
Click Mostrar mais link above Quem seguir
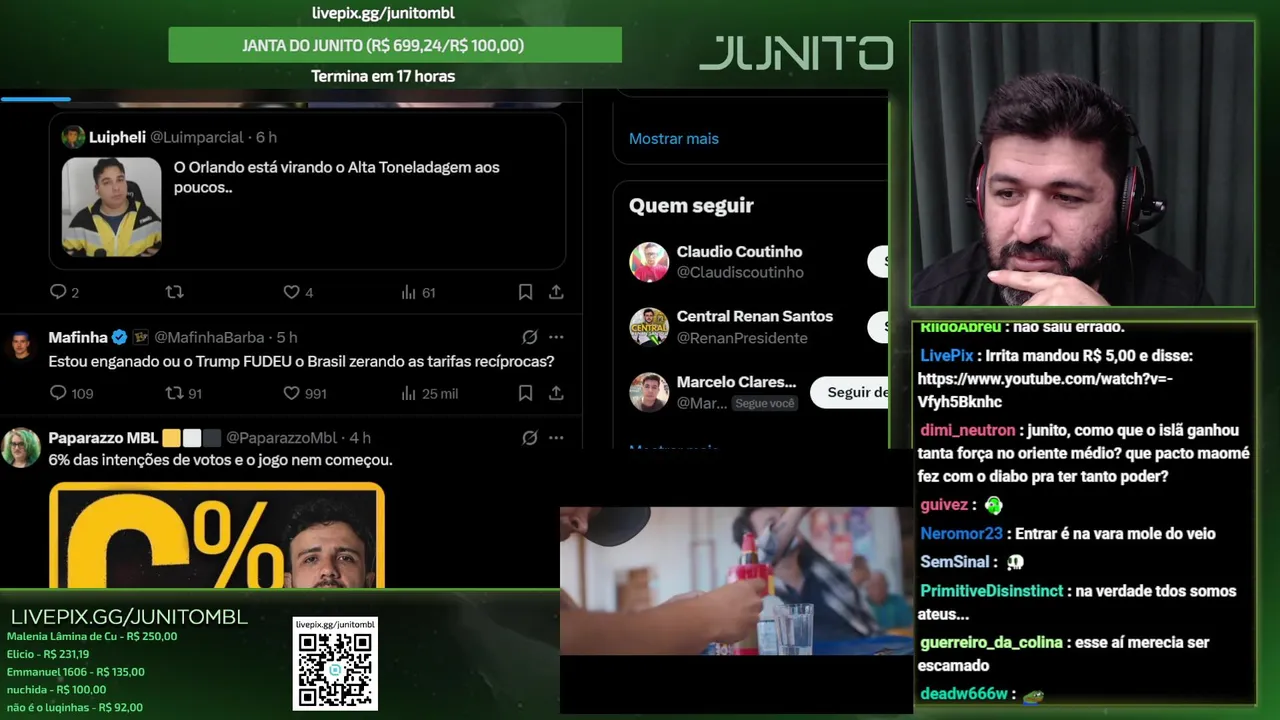pyautogui.click(x=674, y=139)
